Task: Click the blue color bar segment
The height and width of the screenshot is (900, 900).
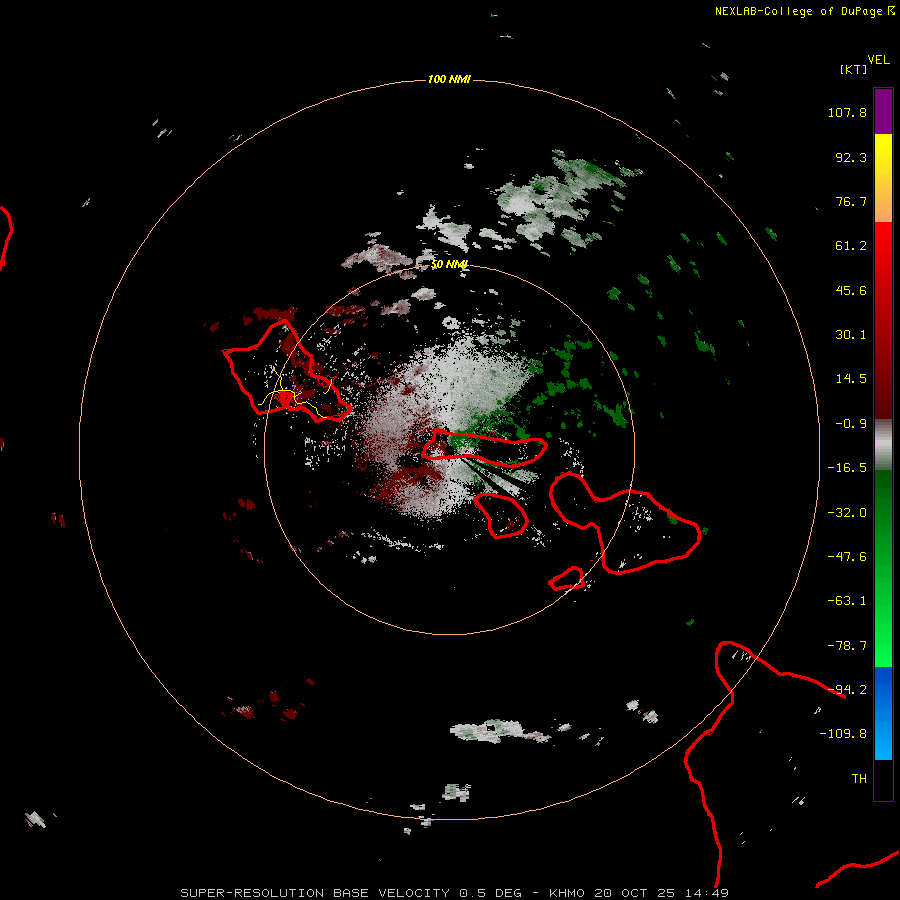Action: pyautogui.click(x=883, y=713)
